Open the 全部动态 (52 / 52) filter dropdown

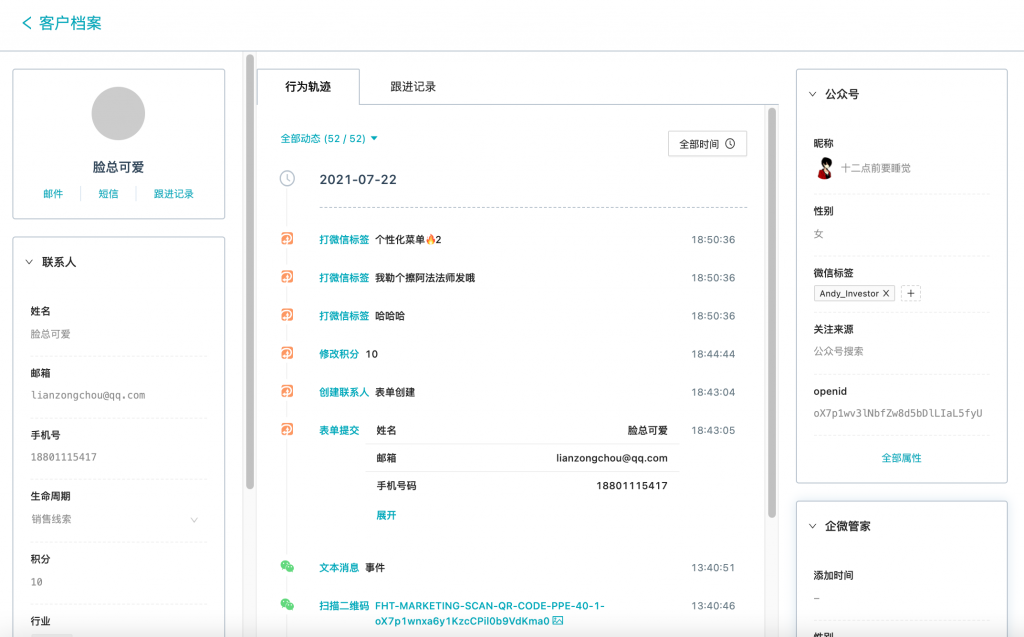pos(329,139)
